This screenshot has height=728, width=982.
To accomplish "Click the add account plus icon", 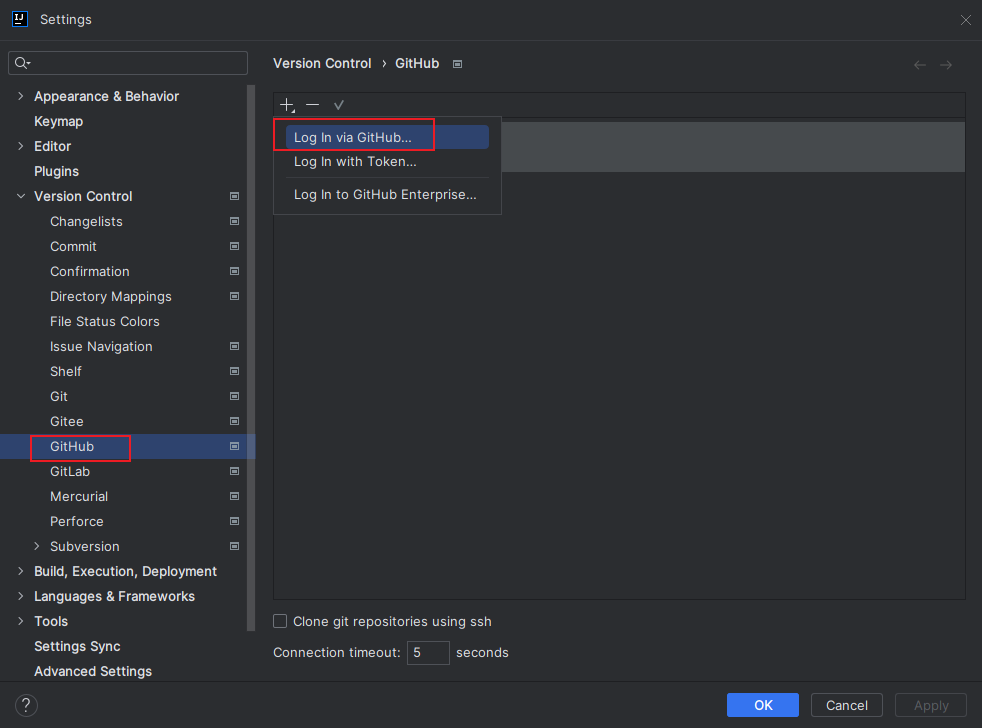I will (x=287, y=105).
